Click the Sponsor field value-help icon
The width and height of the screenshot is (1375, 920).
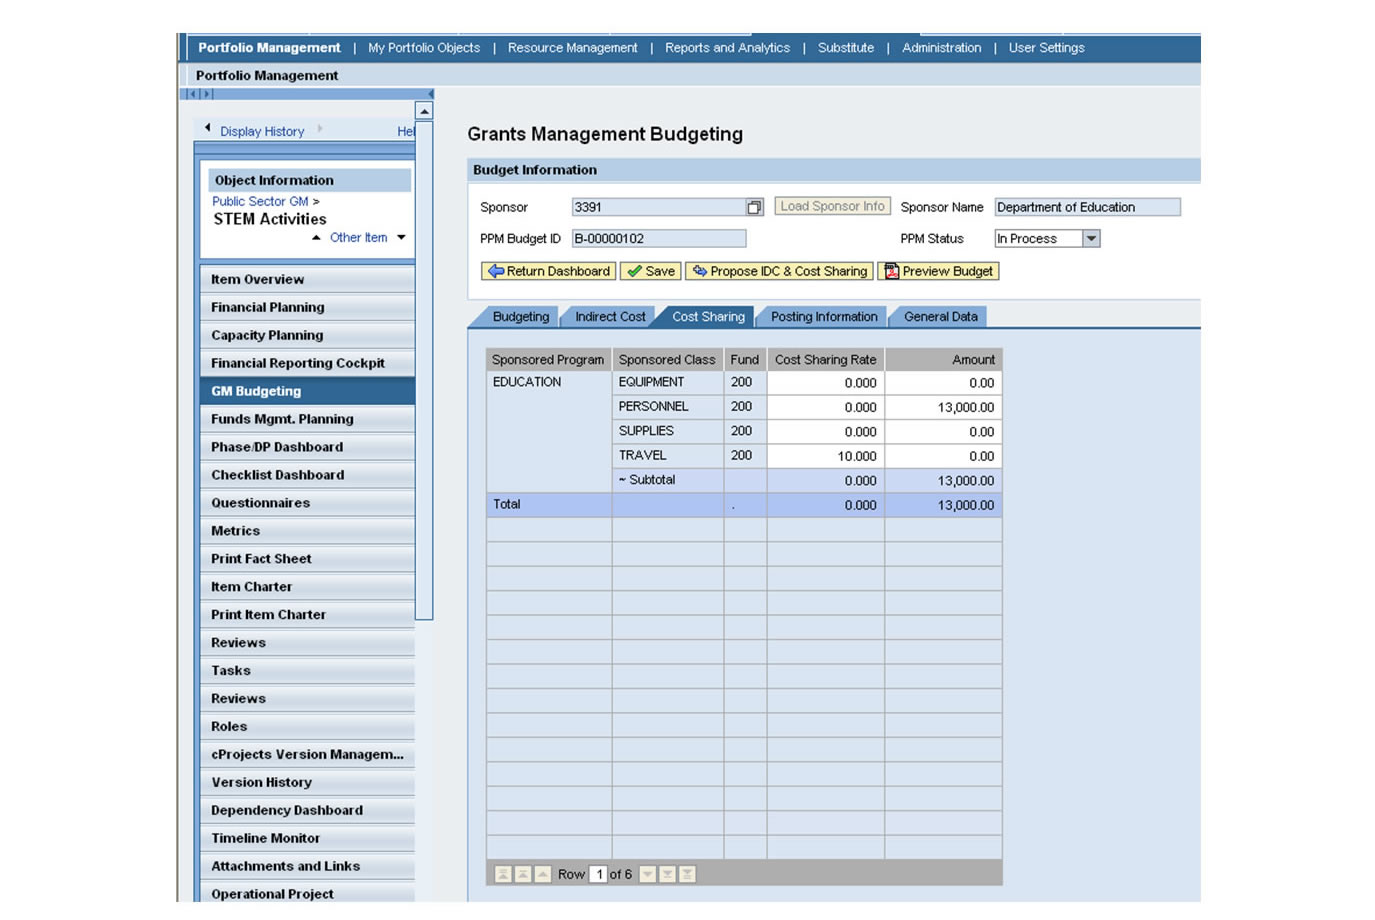(754, 207)
